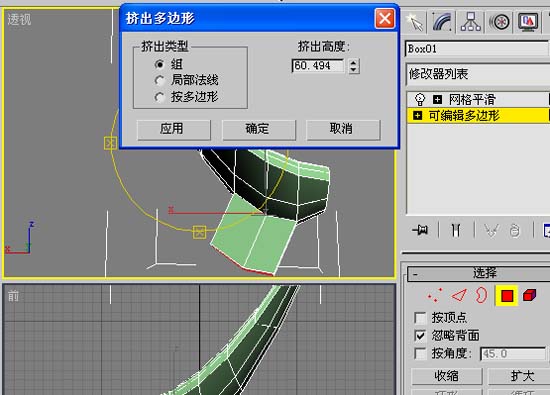Click the Pin Stack icon
Viewport: 550px width, 395px height.
[420, 230]
